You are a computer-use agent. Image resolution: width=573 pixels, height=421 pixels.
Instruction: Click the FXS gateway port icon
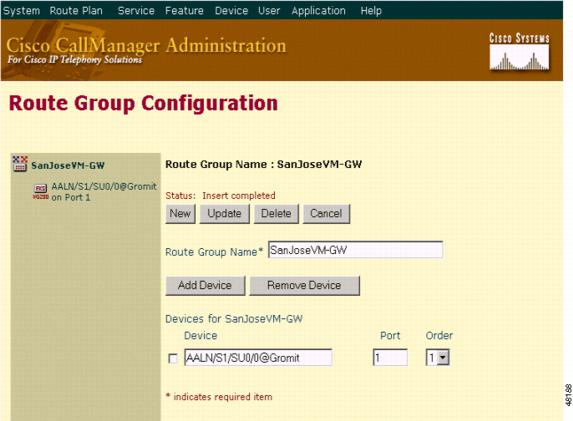point(40,191)
